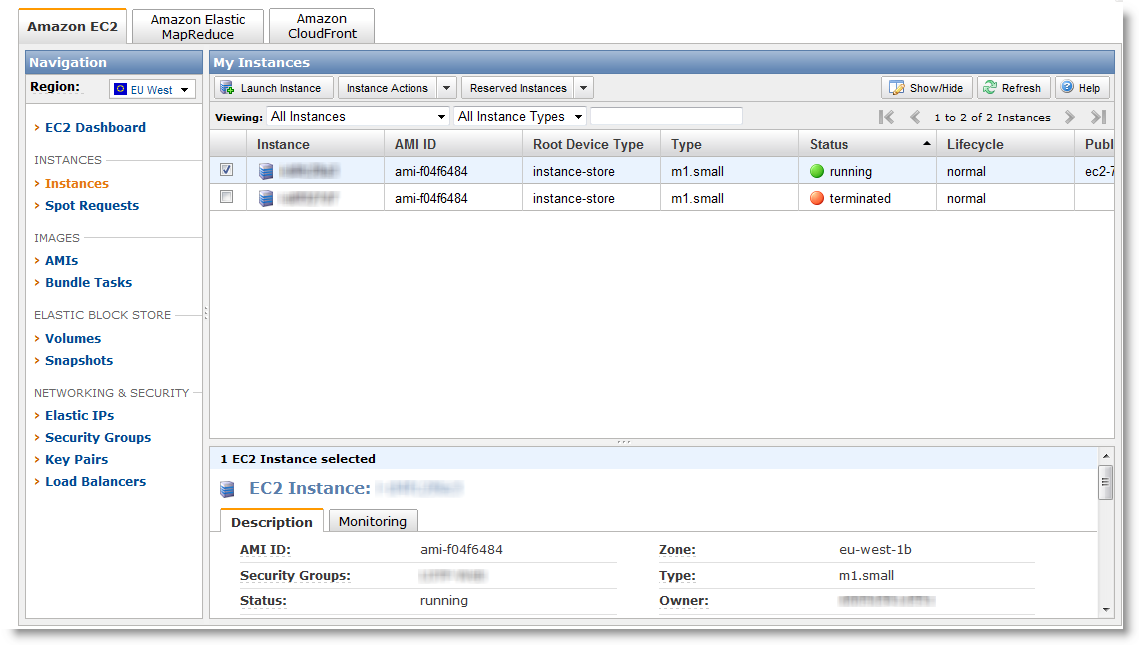Click Reserved Instances button
Viewport: 1139px width, 645px height.
518,88
